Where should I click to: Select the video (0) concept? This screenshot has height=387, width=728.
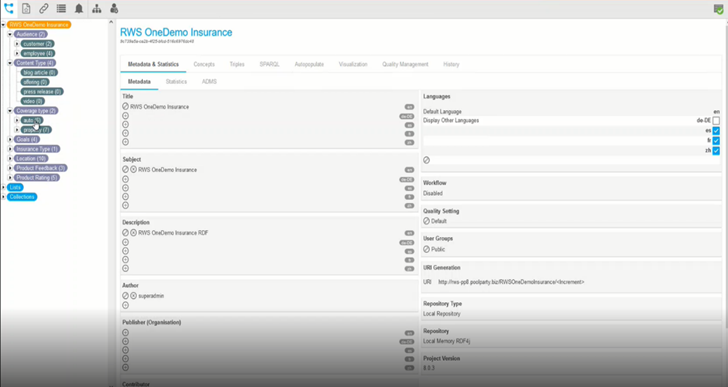pyautogui.click(x=32, y=101)
